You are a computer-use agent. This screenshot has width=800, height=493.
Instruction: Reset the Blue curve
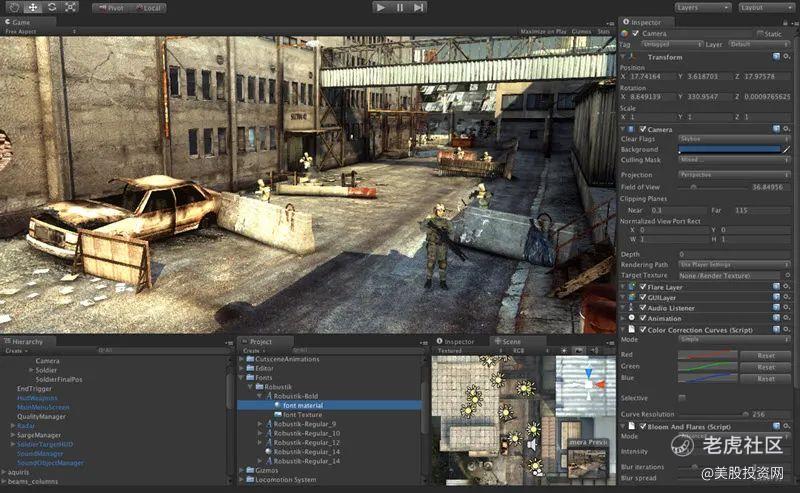pyautogui.click(x=766, y=379)
